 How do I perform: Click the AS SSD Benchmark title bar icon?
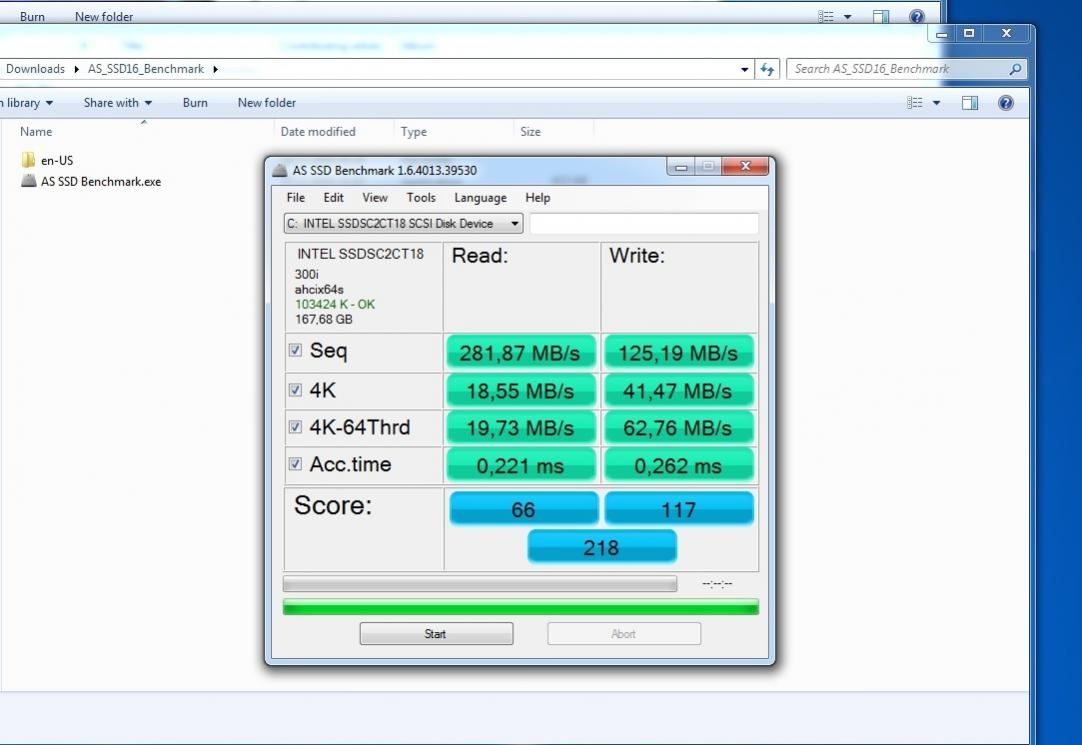280,170
